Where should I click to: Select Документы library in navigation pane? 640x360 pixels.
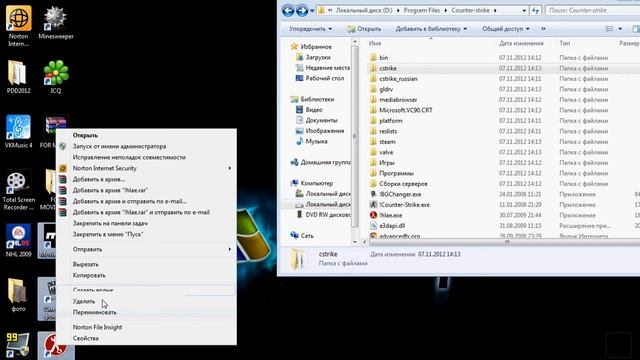pos(317,120)
